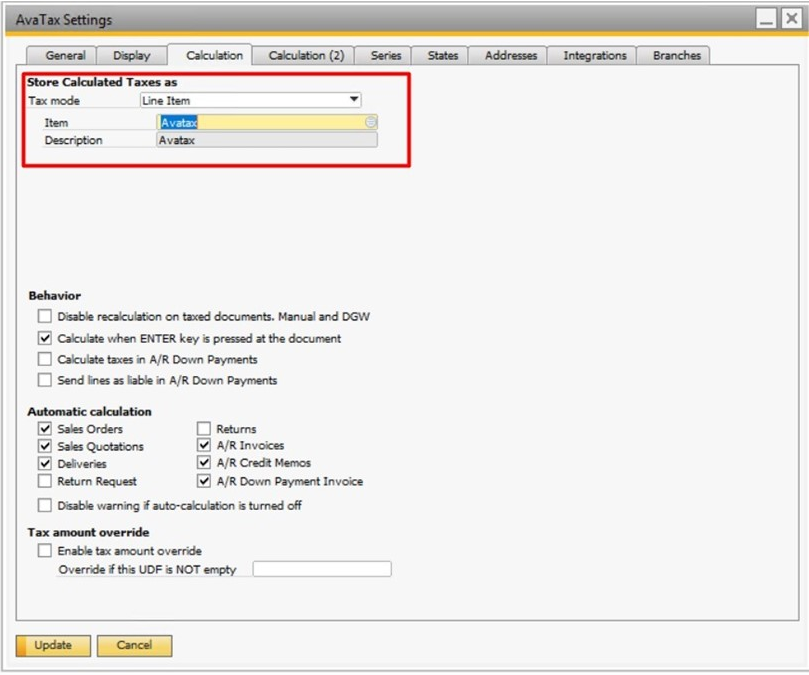Image resolution: width=809 pixels, height=675 pixels.
Task: Uncheck the Deliveries checkbox
Action: 45,463
